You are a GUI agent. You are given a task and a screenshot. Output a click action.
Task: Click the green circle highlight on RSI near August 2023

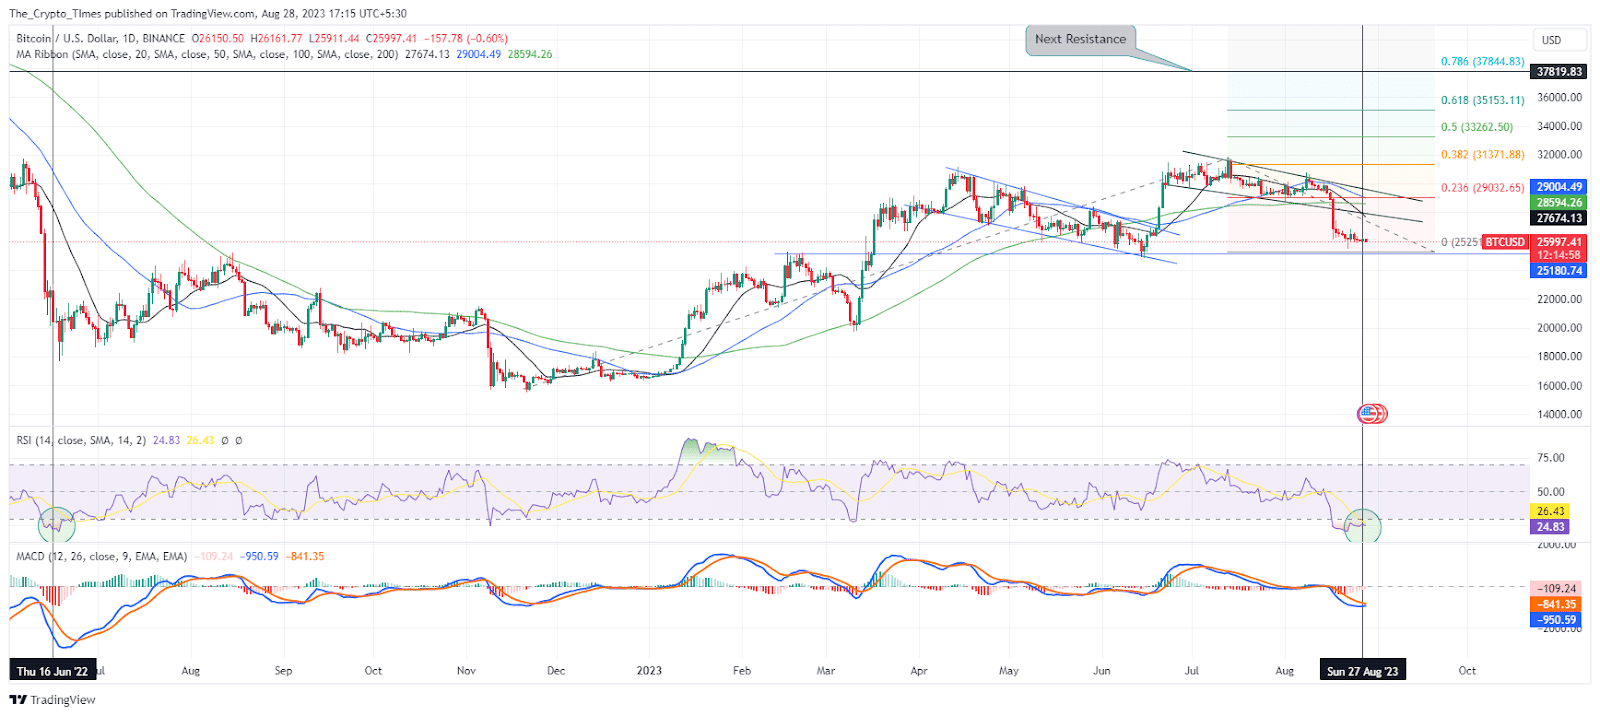click(1362, 525)
